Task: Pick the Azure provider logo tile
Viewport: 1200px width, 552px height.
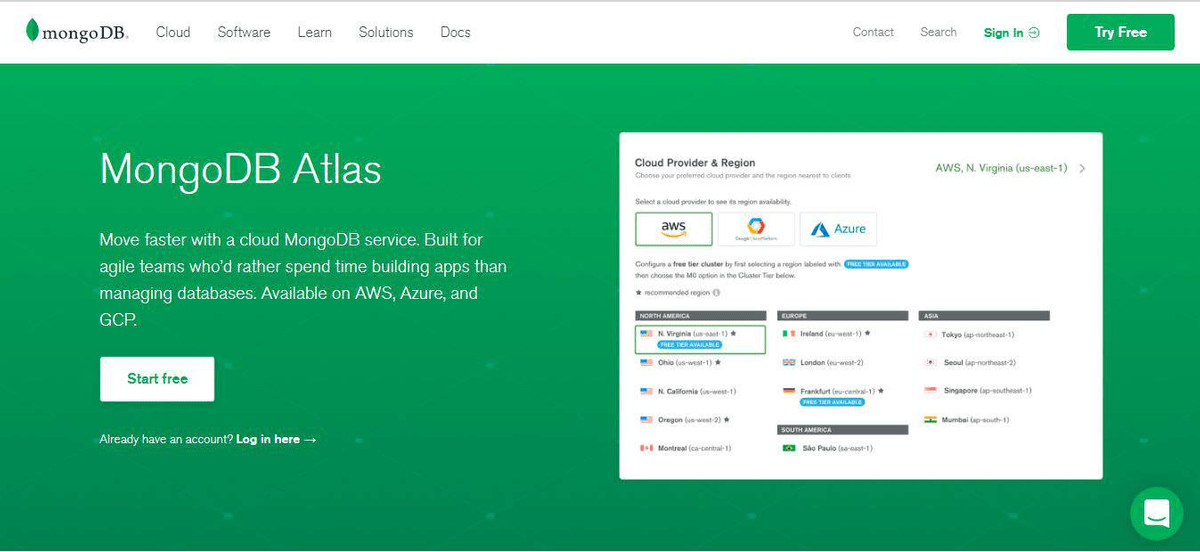Action: click(838, 228)
